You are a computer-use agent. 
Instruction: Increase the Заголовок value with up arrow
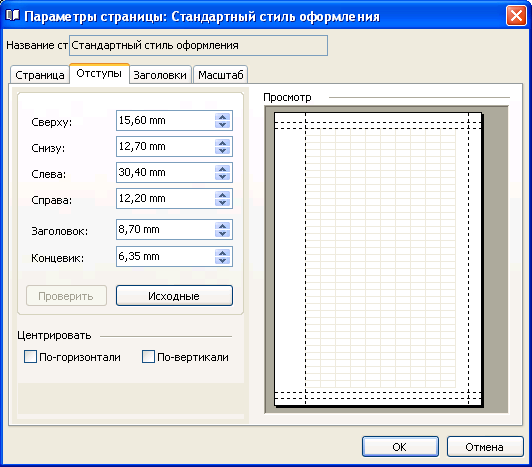coord(223,226)
